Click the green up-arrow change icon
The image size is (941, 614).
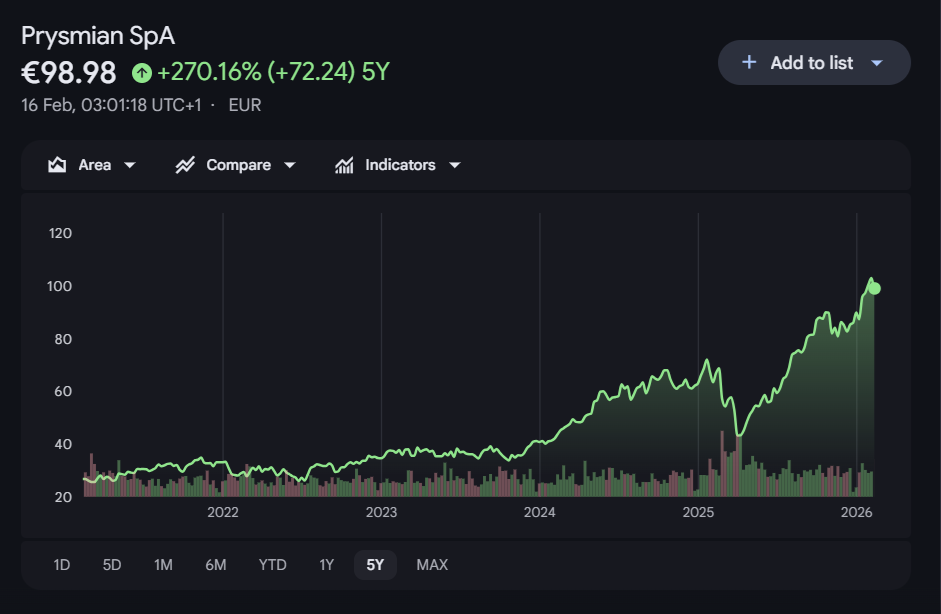142,73
